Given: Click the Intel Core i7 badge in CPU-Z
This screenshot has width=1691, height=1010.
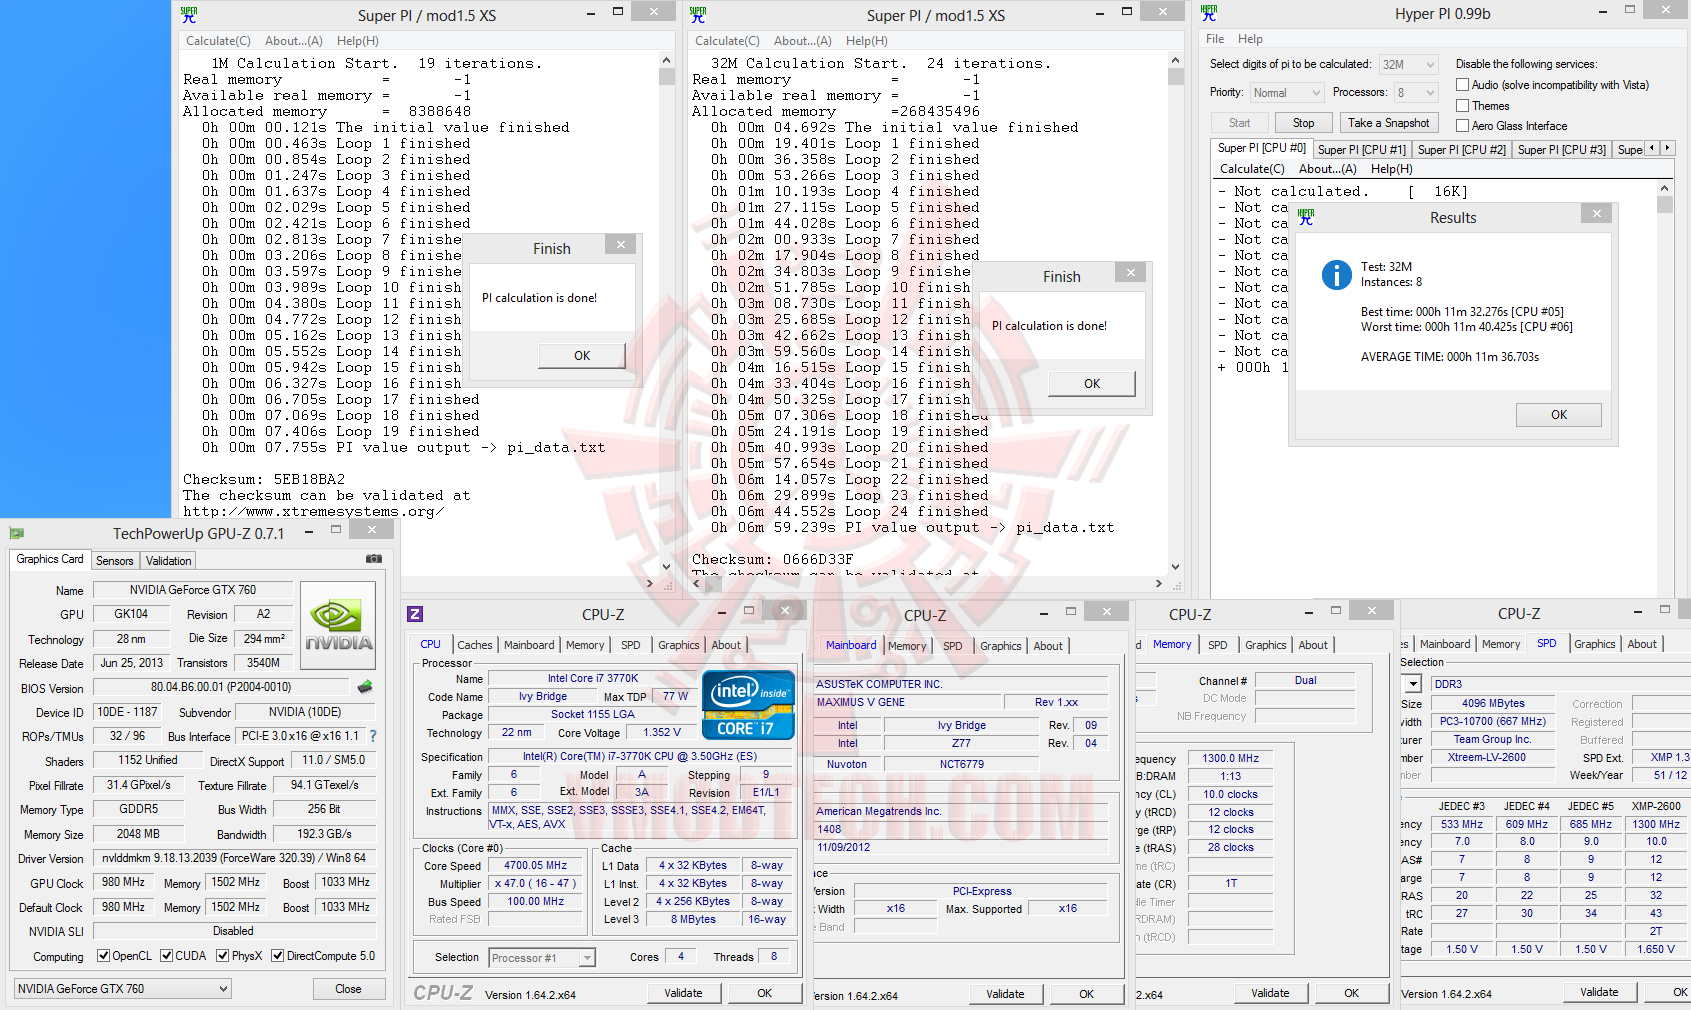Looking at the screenshot, I should coord(748,705).
